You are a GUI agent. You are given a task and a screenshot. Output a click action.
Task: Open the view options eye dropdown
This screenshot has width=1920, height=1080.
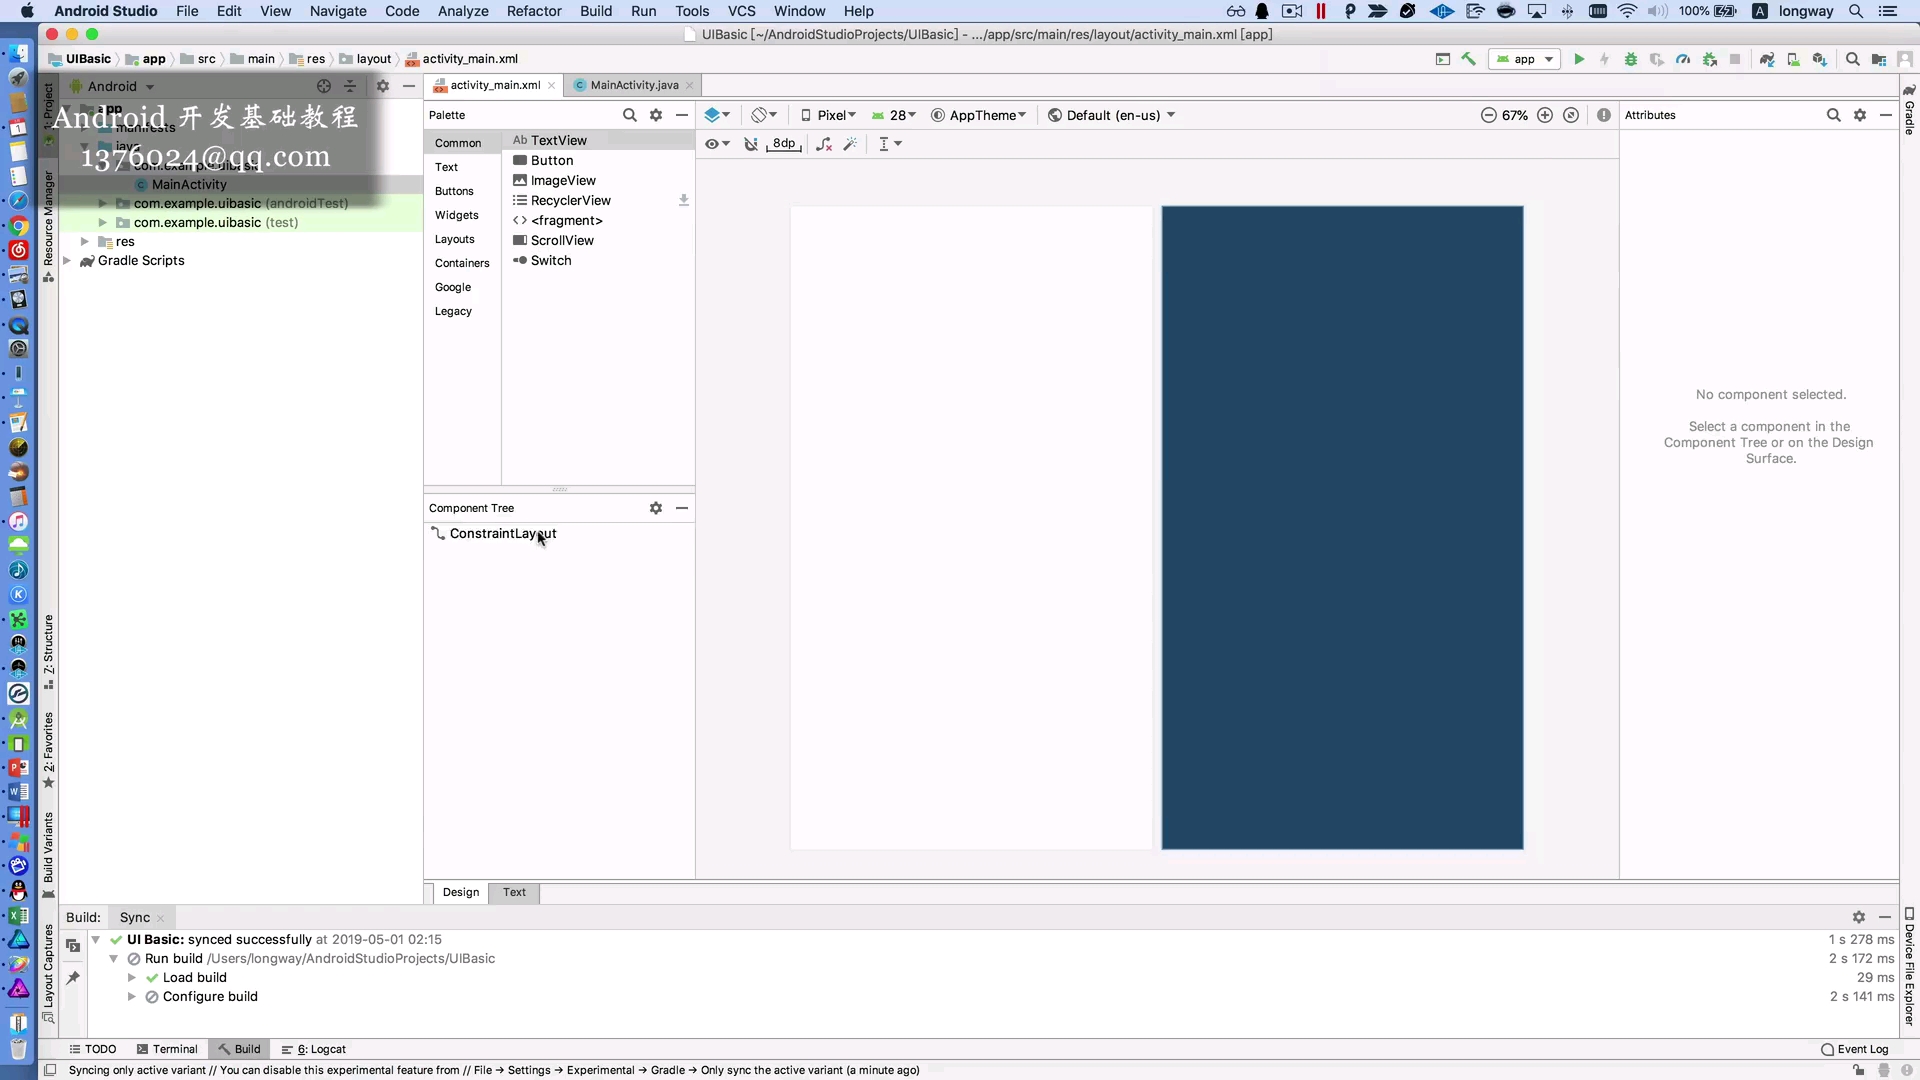coord(717,144)
